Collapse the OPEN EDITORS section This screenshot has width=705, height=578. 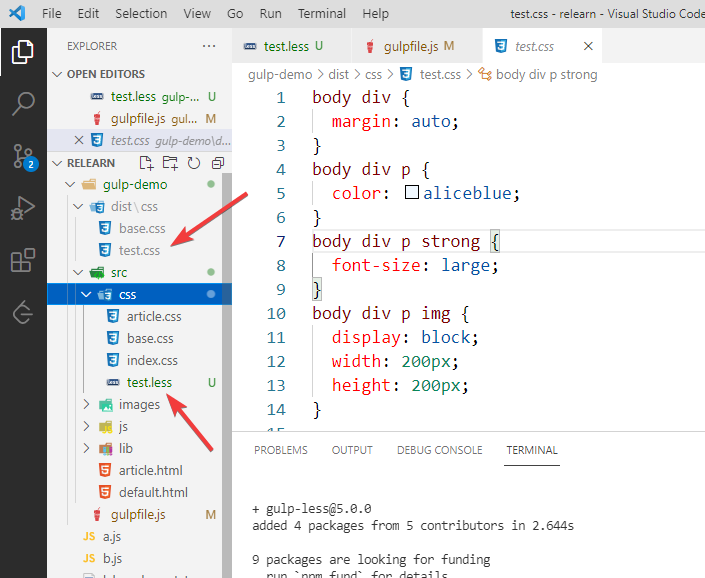click(x=57, y=74)
